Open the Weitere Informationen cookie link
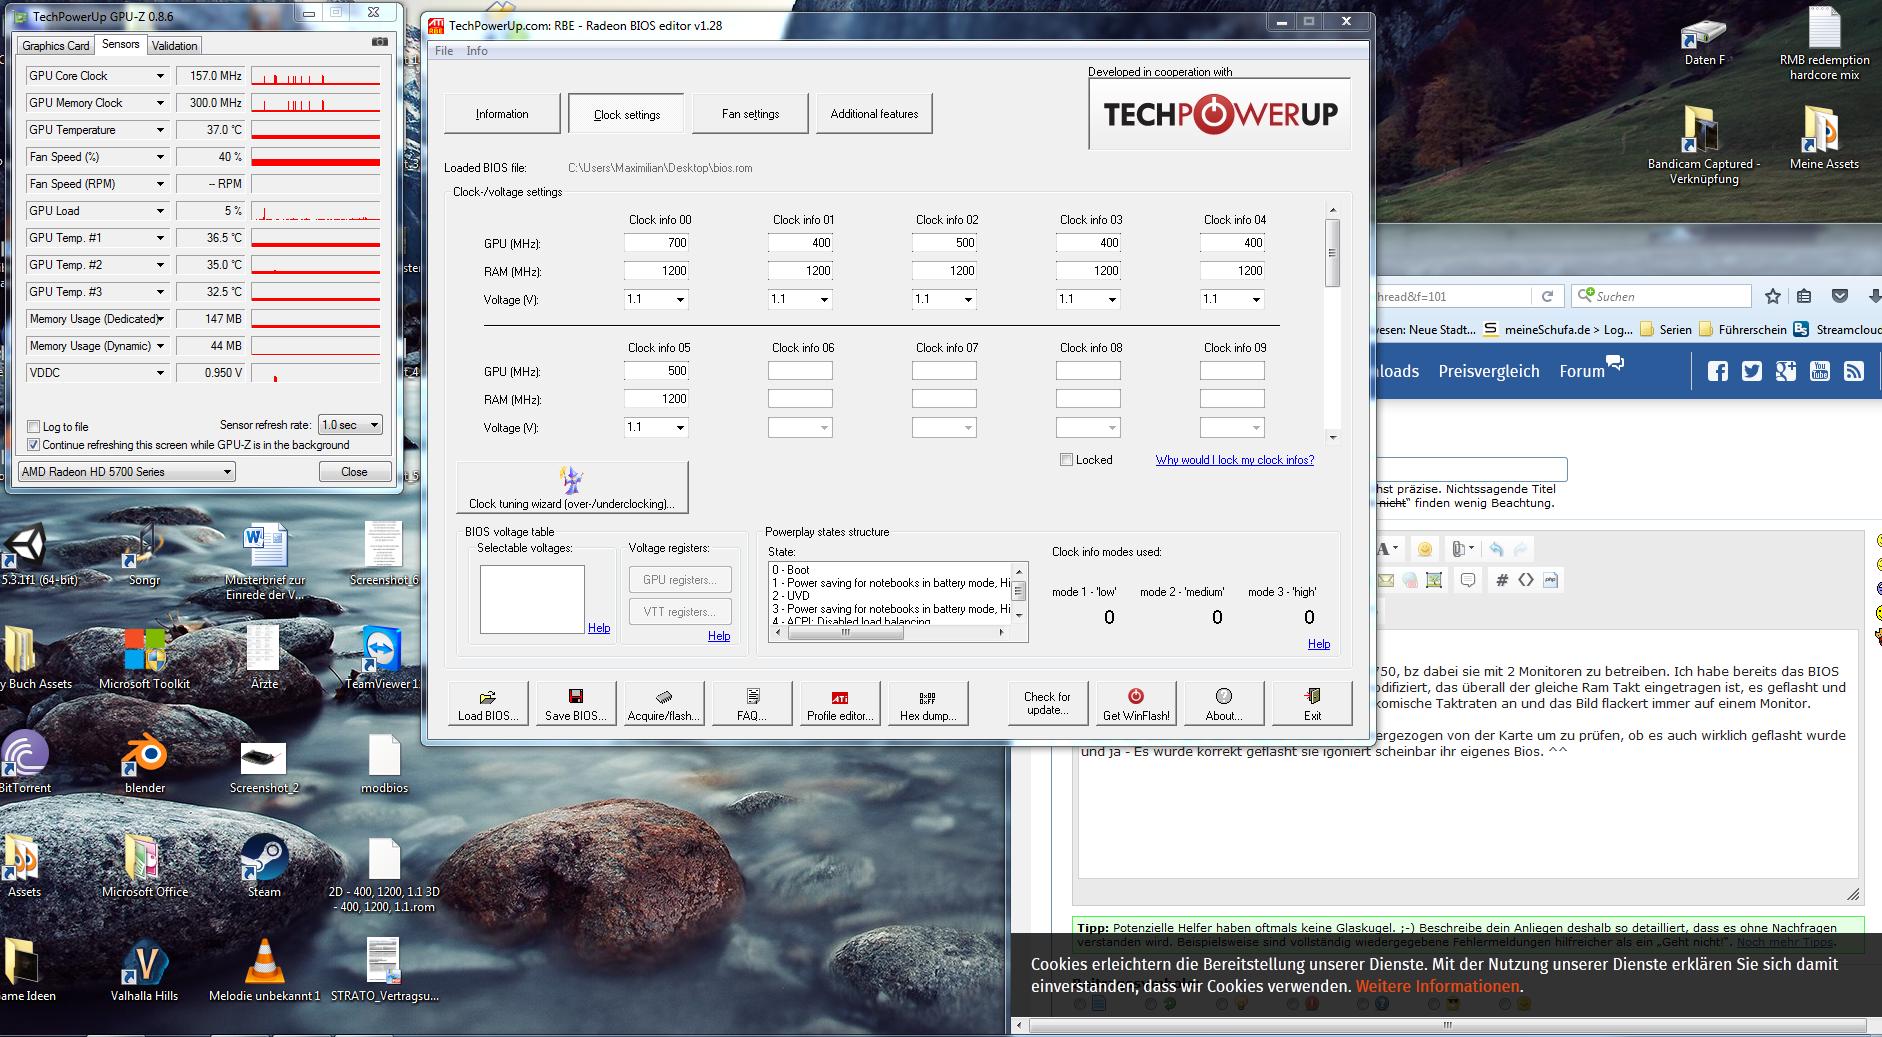The image size is (1882, 1037). 1437,987
